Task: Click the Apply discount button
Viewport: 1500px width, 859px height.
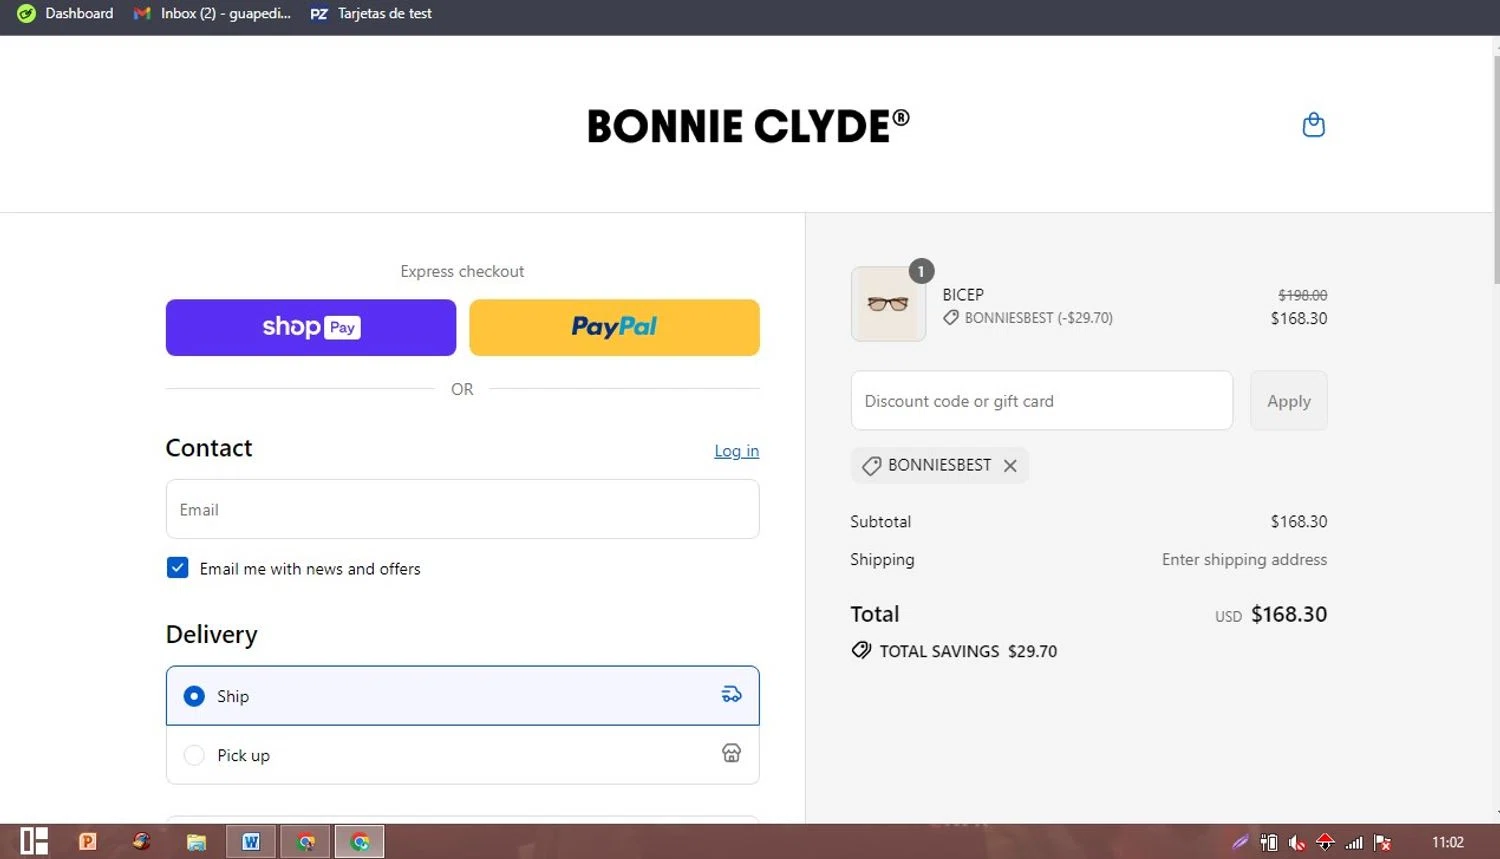Action: (1288, 401)
